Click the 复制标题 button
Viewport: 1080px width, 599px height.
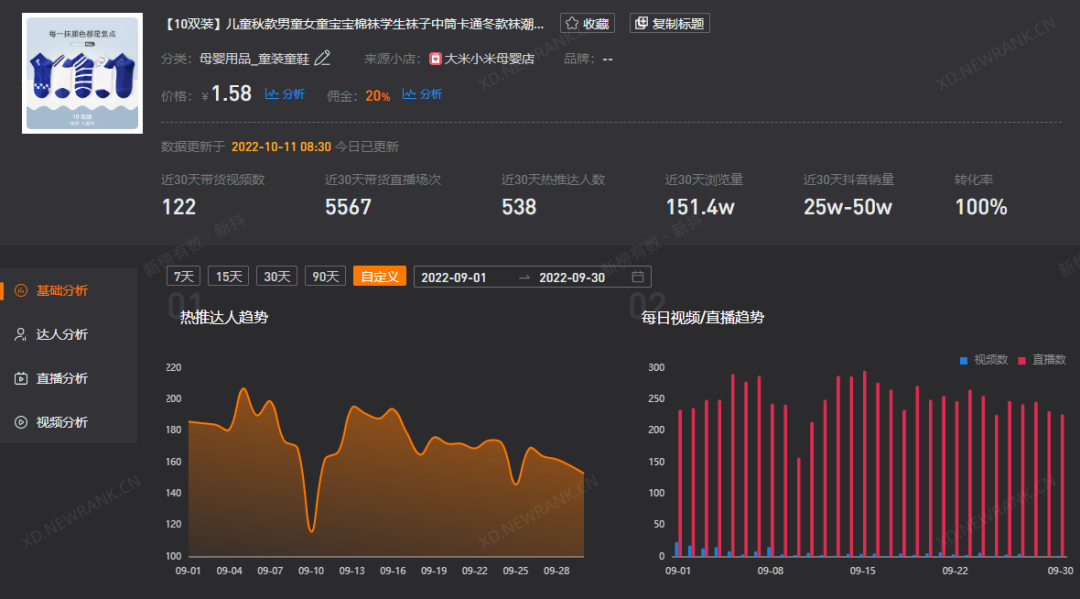point(669,23)
